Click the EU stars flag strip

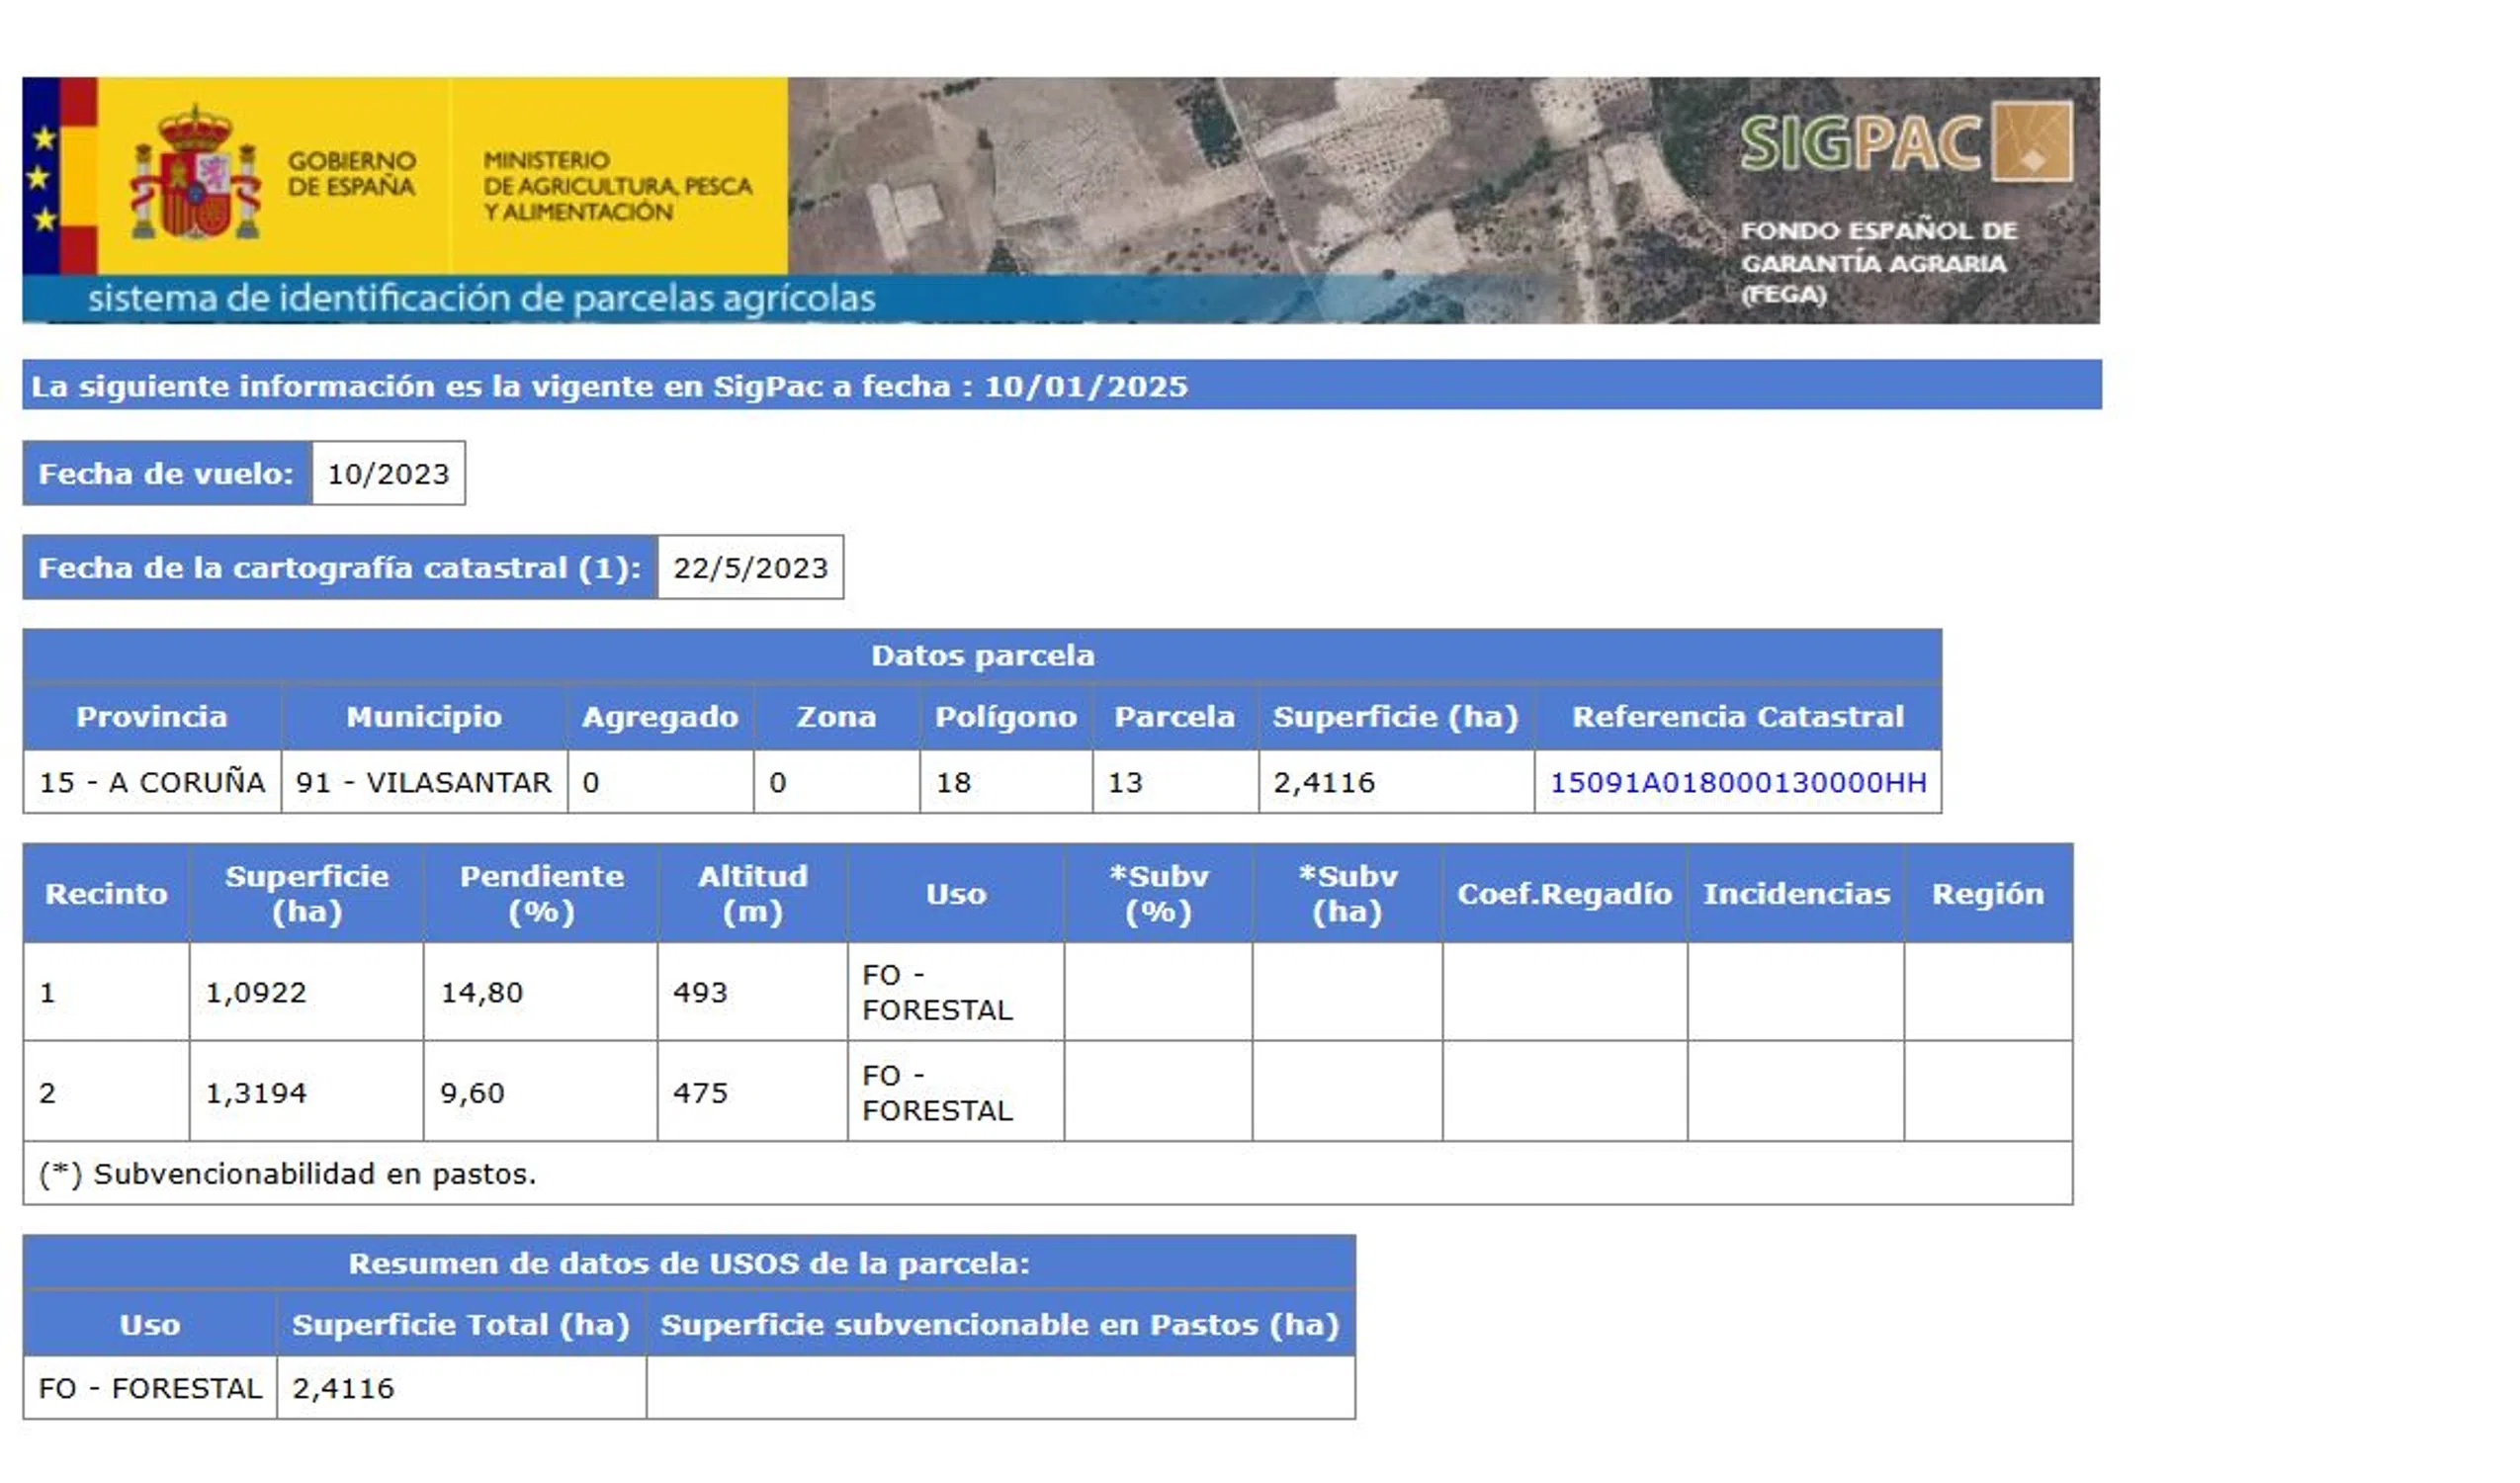click(x=40, y=175)
